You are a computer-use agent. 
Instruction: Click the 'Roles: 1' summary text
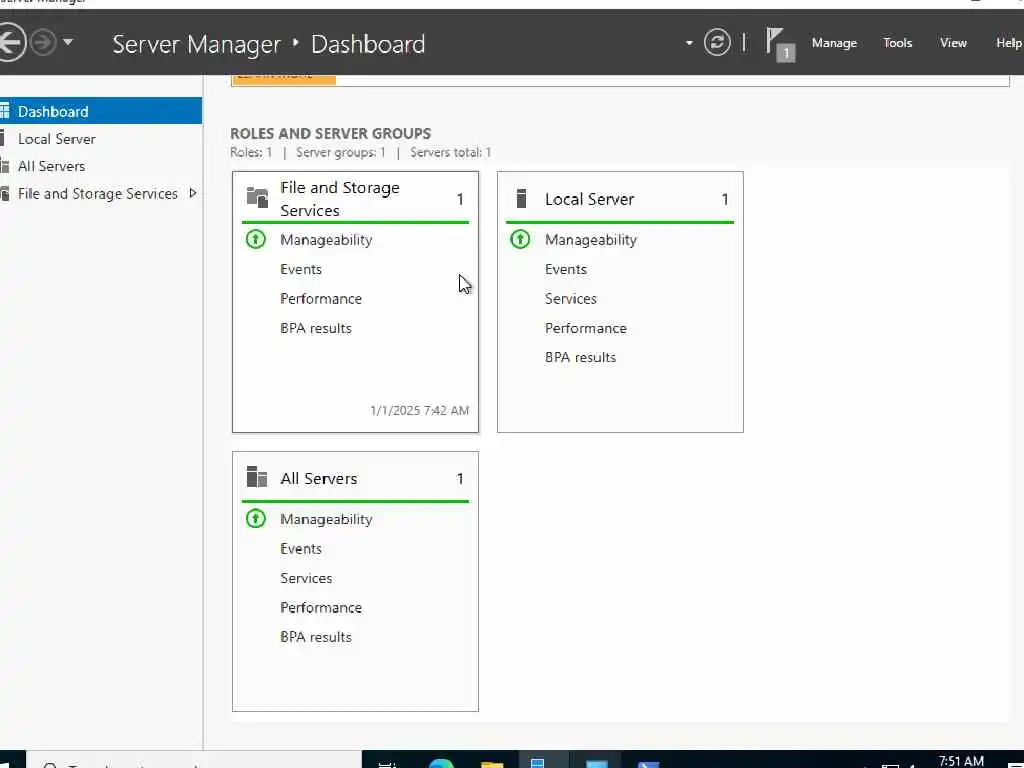(x=251, y=152)
